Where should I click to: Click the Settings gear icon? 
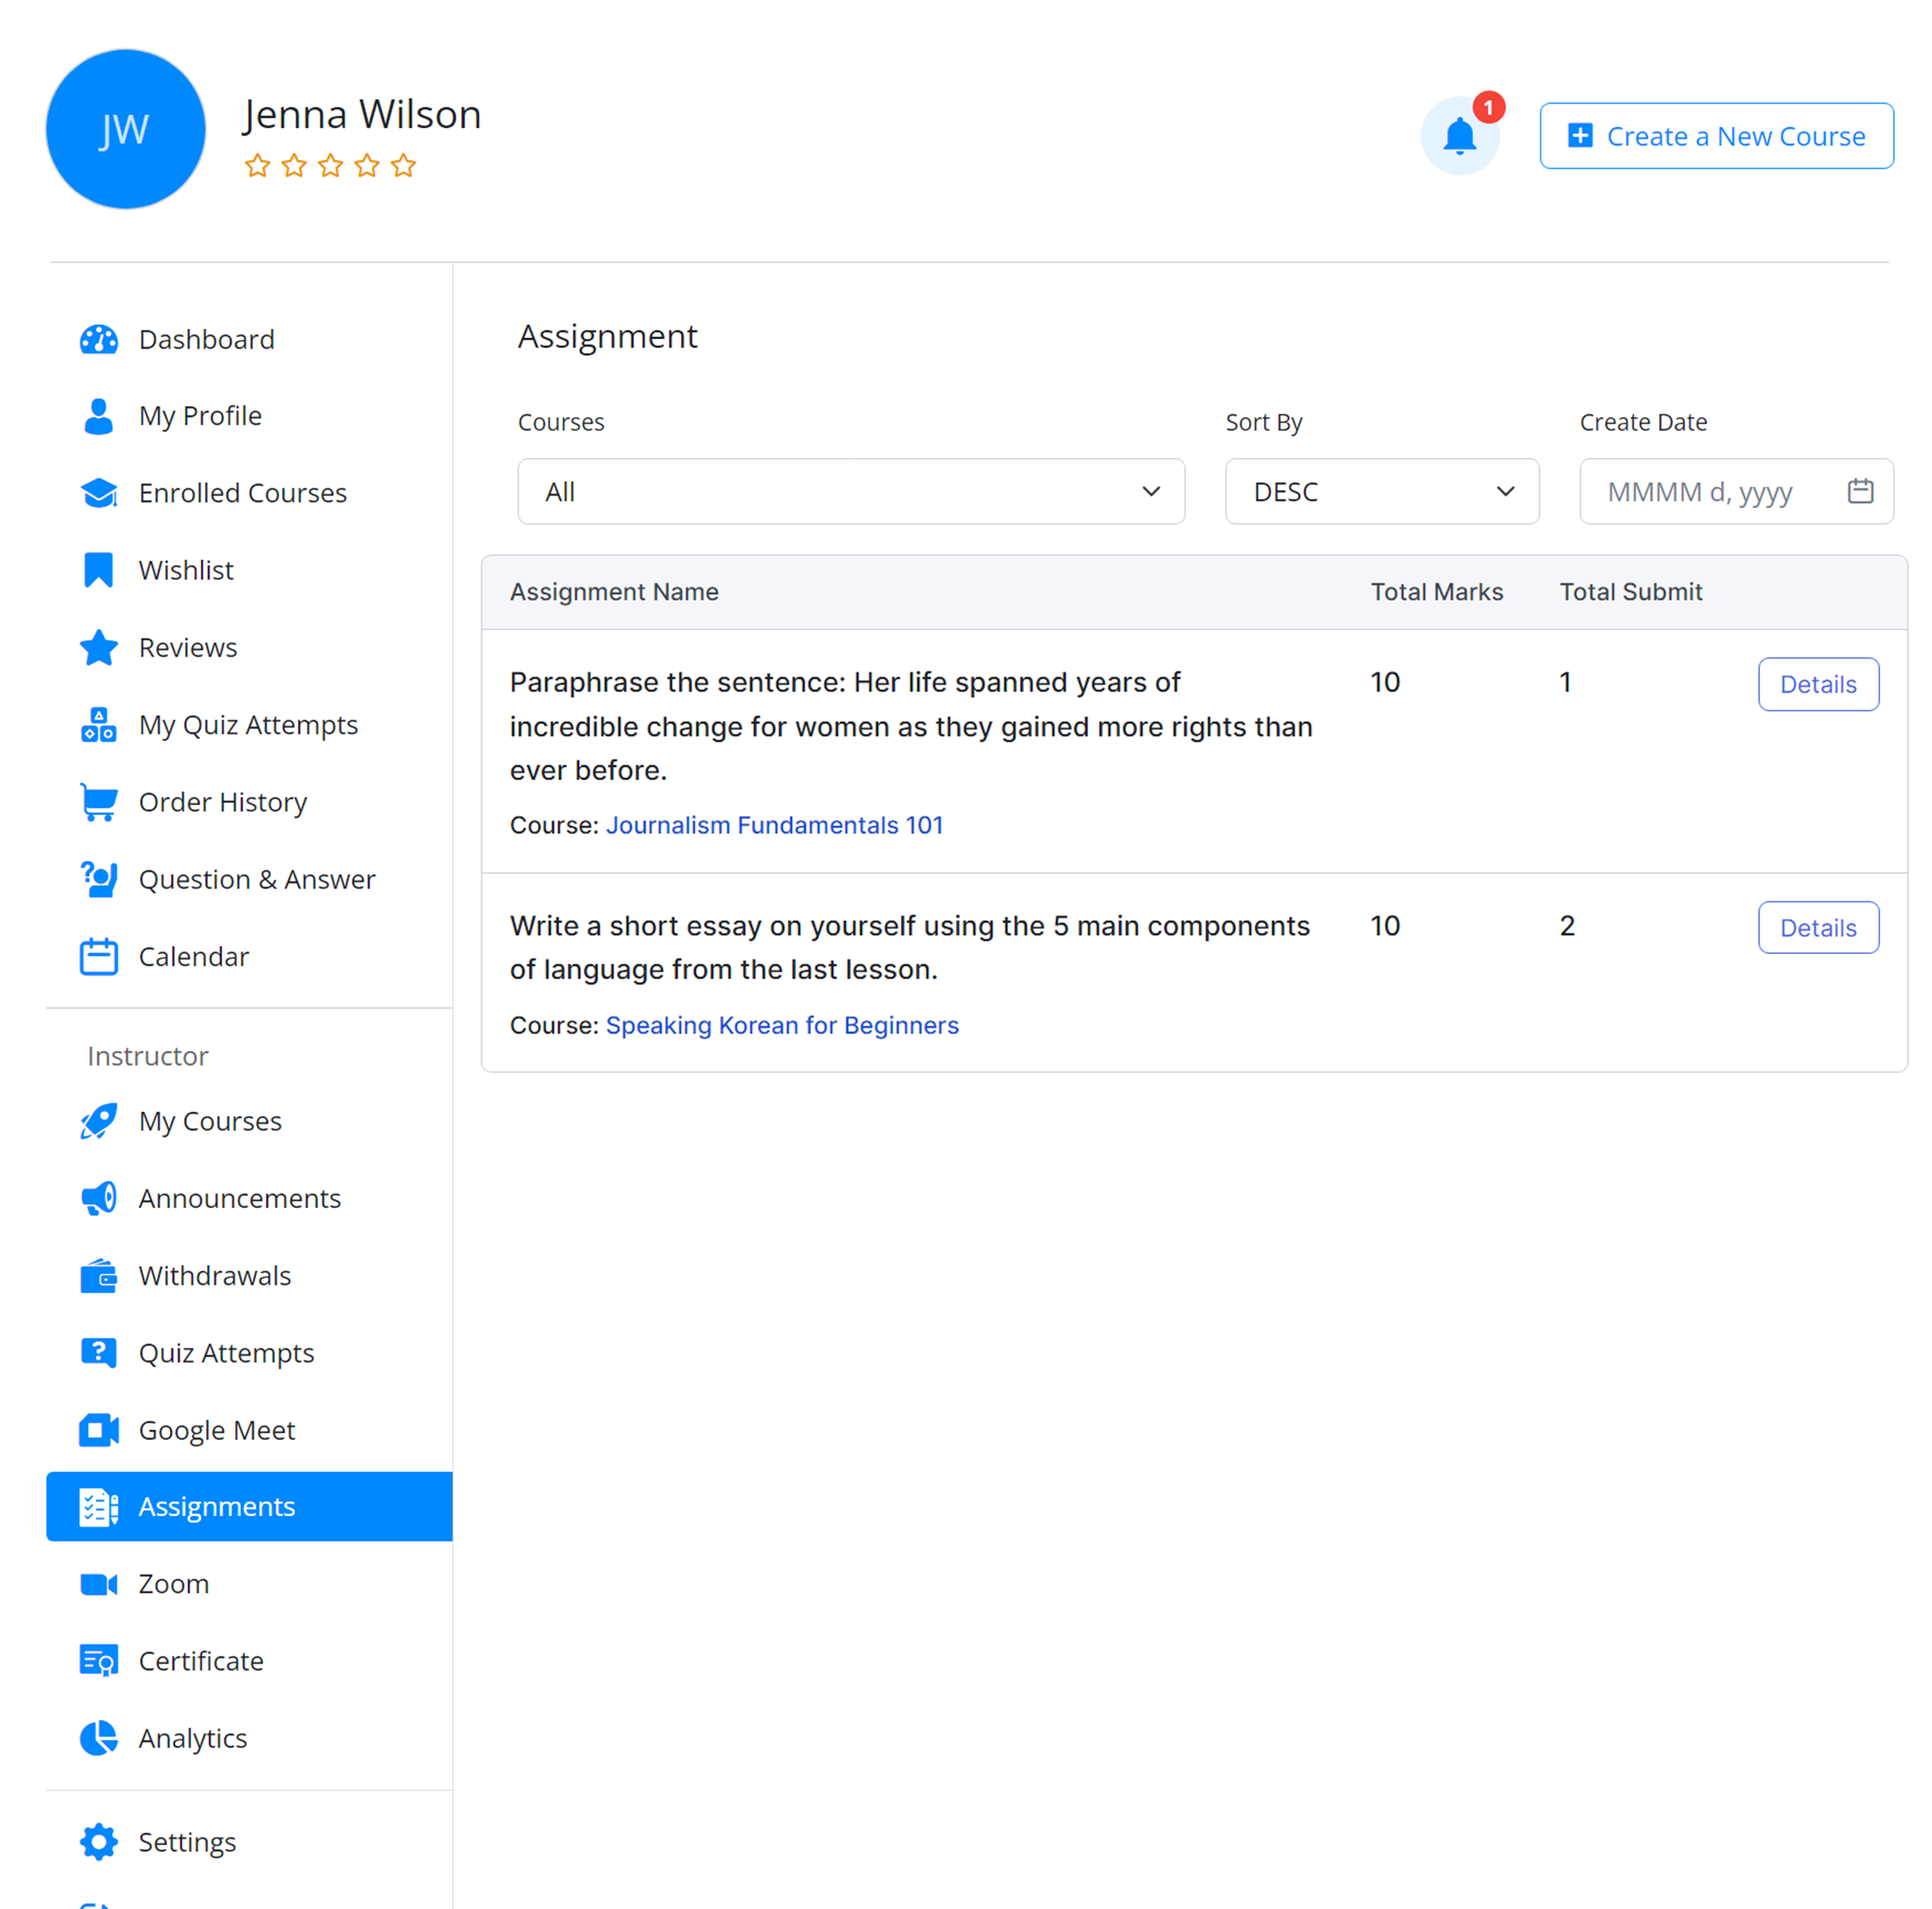pyautogui.click(x=98, y=1842)
